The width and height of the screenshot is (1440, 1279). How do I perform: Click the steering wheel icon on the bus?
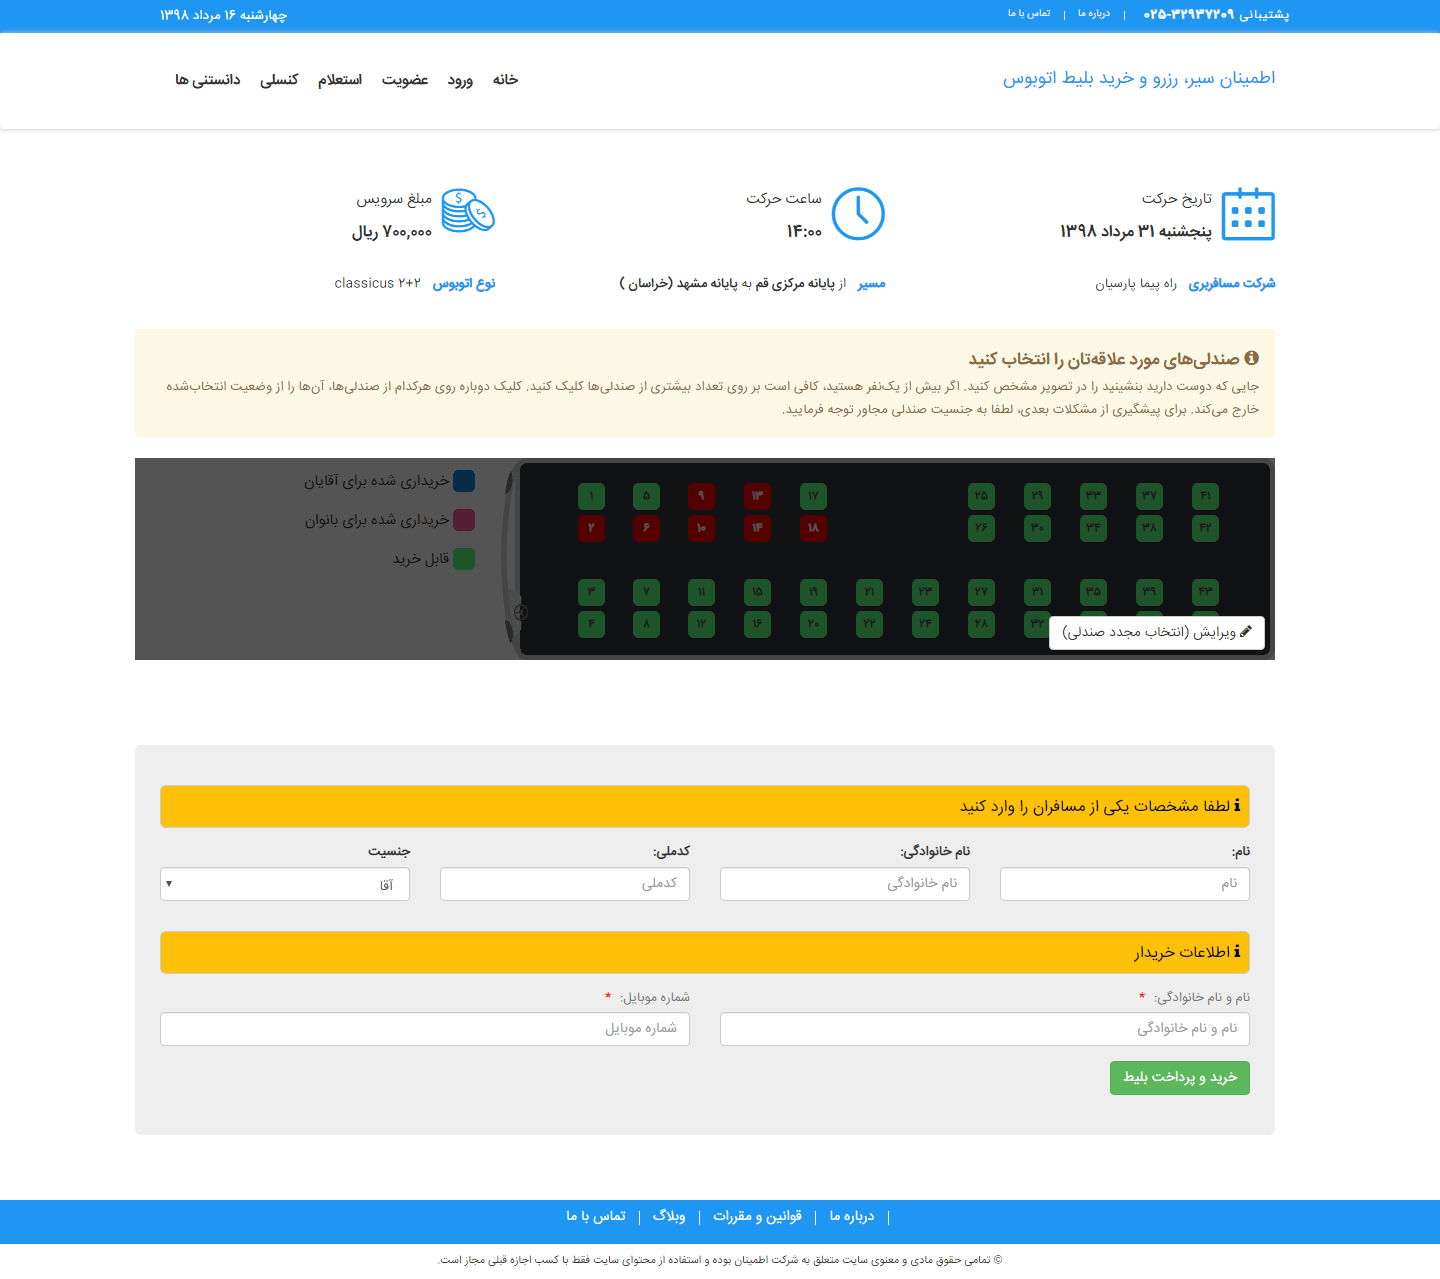520,612
